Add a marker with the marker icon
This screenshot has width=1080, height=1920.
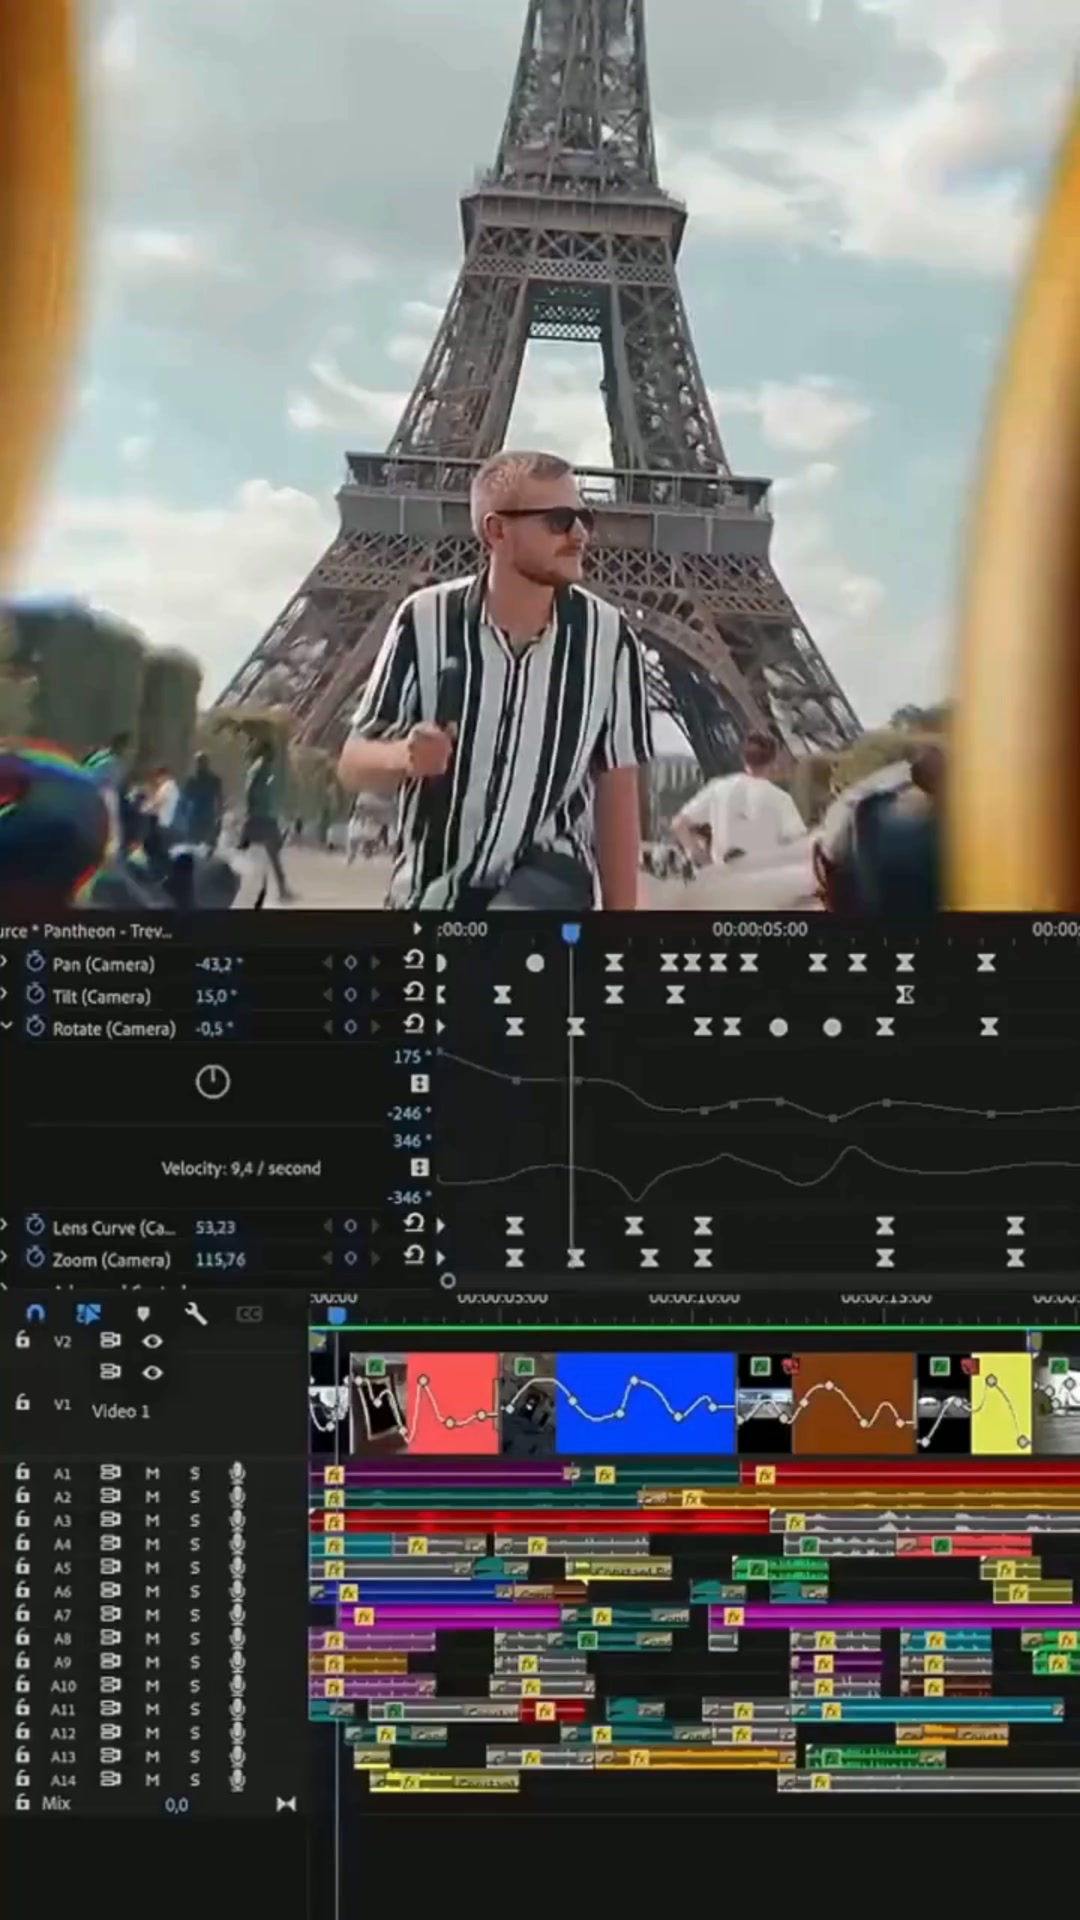[143, 1313]
